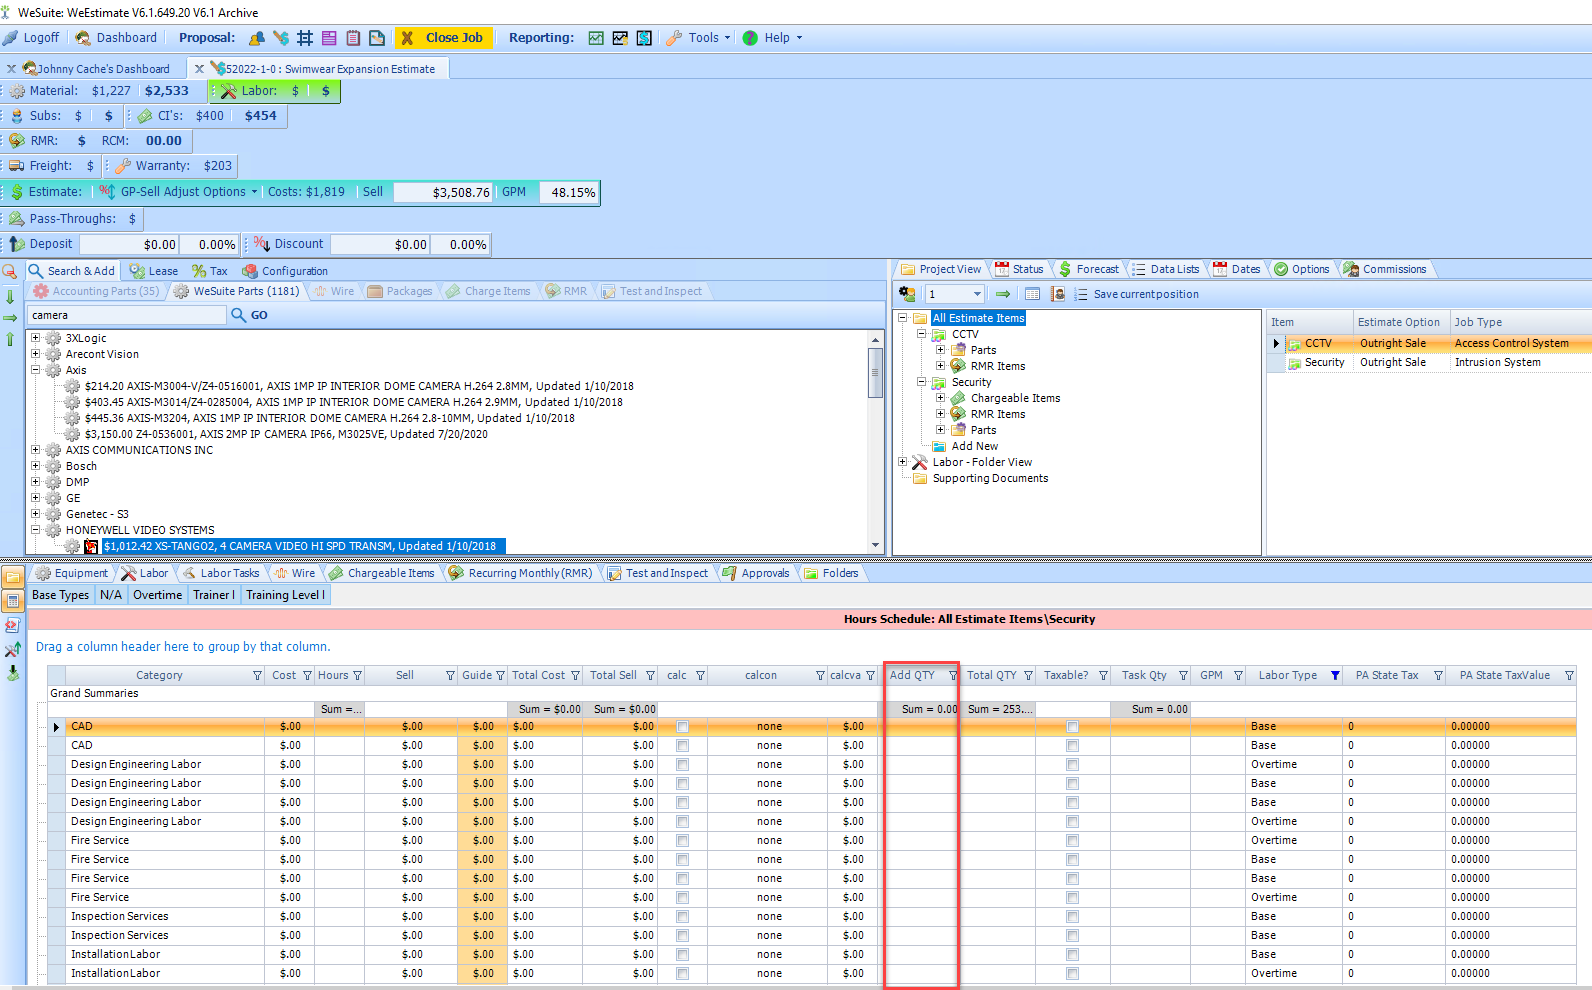Click the filter funnel on the Labor Type column
Viewport: 1592px width, 990px height.
click(1335, 676)
